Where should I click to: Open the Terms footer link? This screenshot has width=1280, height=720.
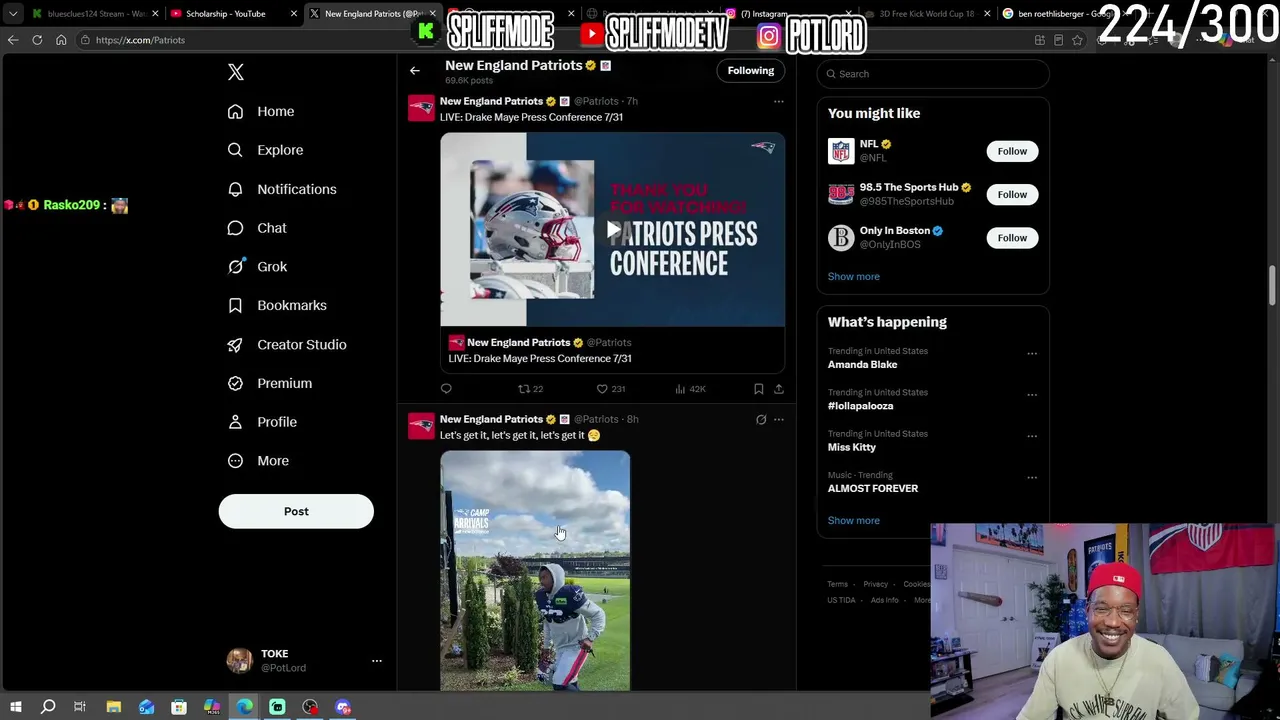point(837,585)
